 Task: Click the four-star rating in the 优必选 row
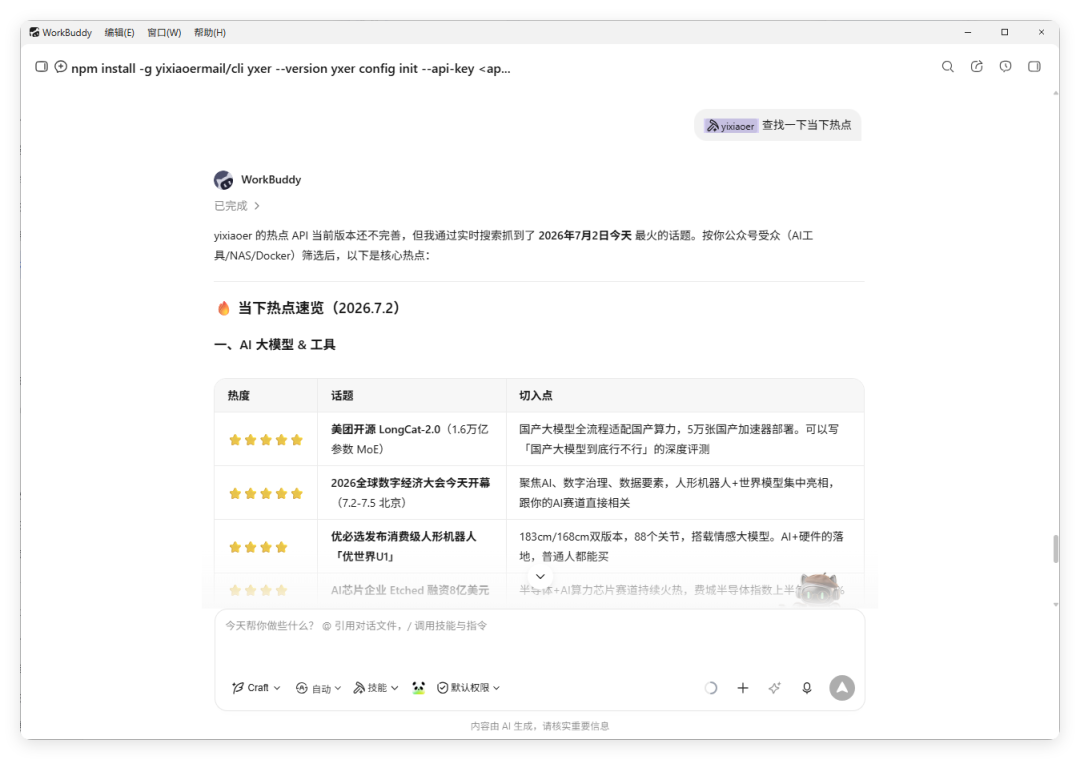258,547
